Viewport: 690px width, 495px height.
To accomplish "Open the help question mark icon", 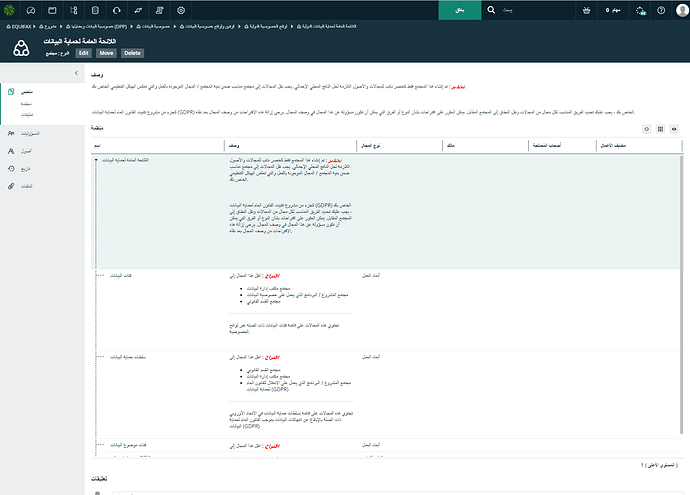I will point(661,10).
